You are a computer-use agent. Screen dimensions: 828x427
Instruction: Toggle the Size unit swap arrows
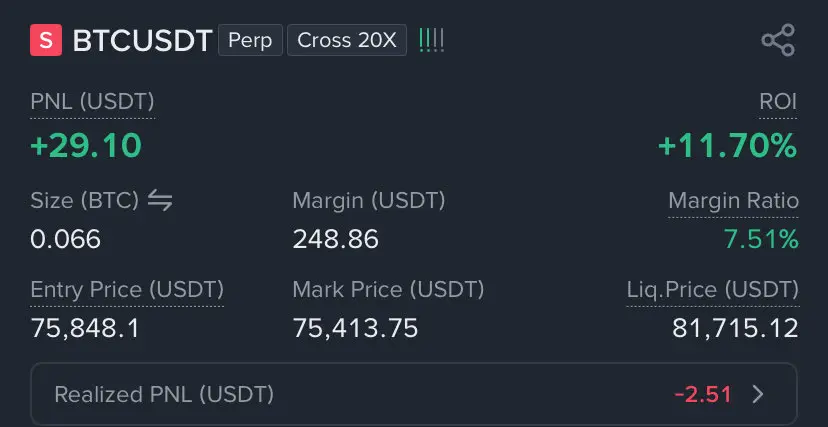[x=160, y=200]
